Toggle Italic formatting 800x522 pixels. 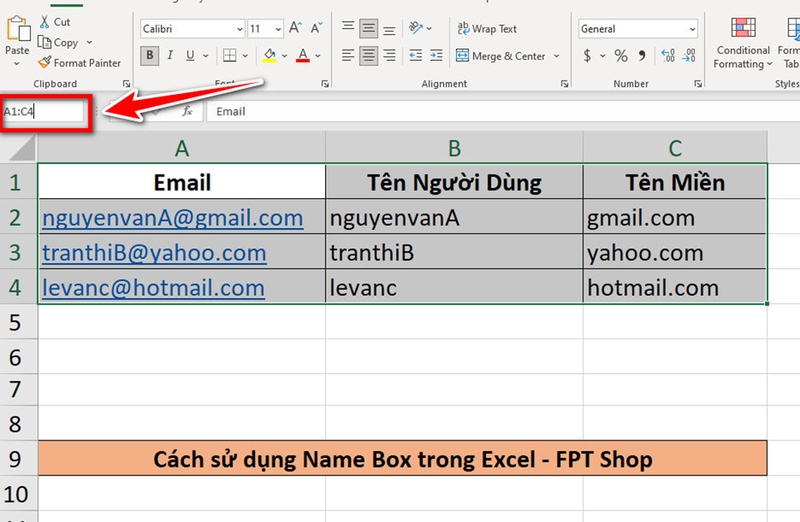coord(170,56)
